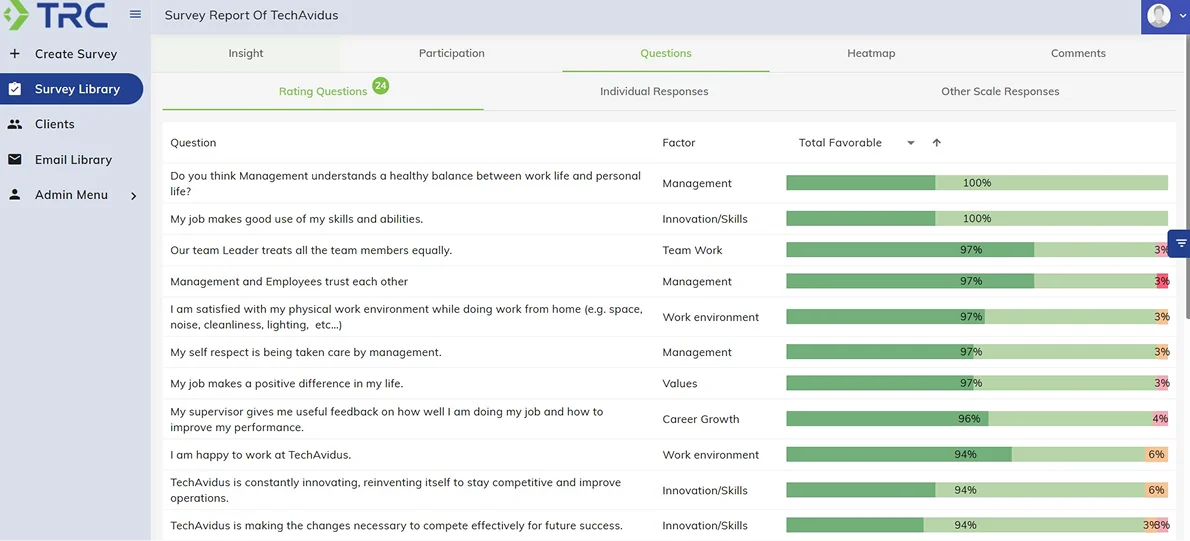Viewport: 1190px width, 541px height.
Task: Click 'I am happy to work at TechAvidus.' question
Action: [x=260, y=455]
